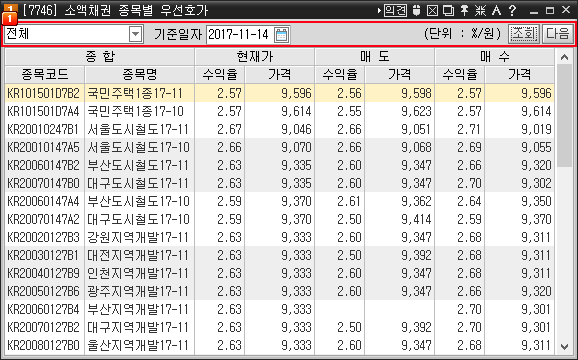578x360 pixels.
Task: Click code KR20020127B3
Action: click(43, 238)
